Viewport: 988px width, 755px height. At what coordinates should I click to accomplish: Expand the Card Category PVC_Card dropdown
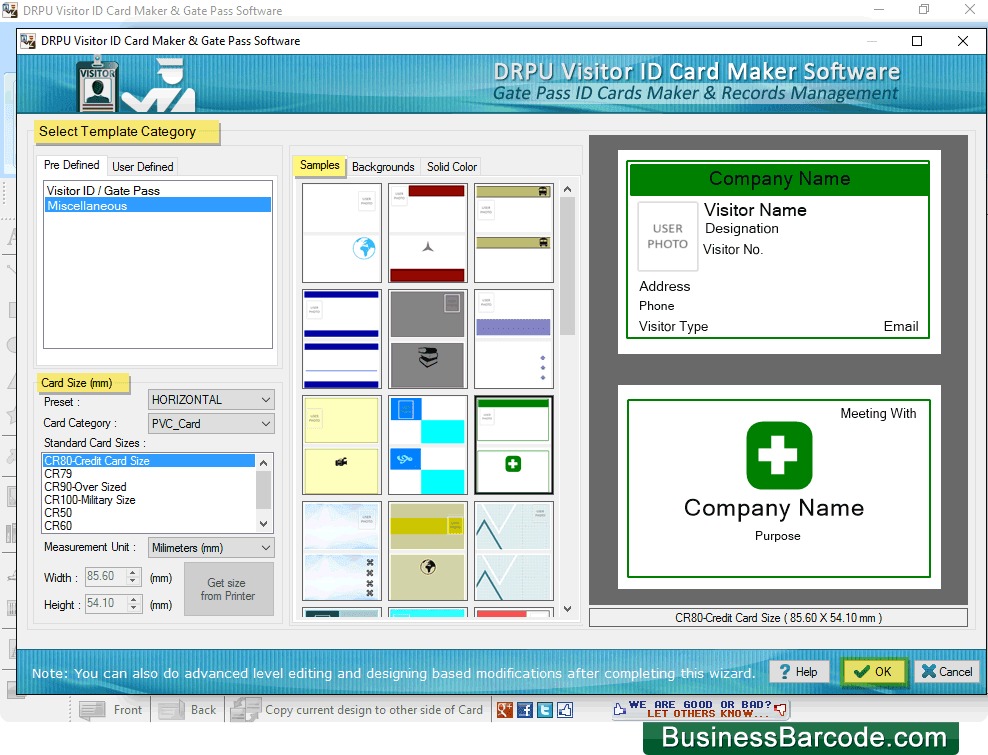pos(211,424)
